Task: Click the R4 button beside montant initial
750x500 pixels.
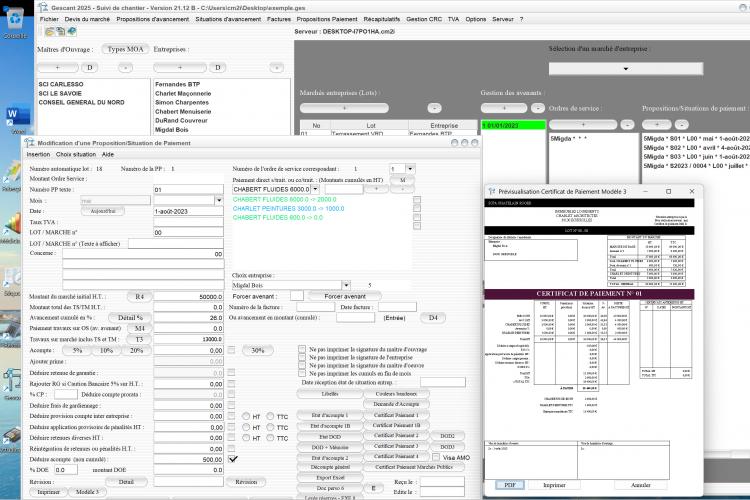Action: click(140, 297)
